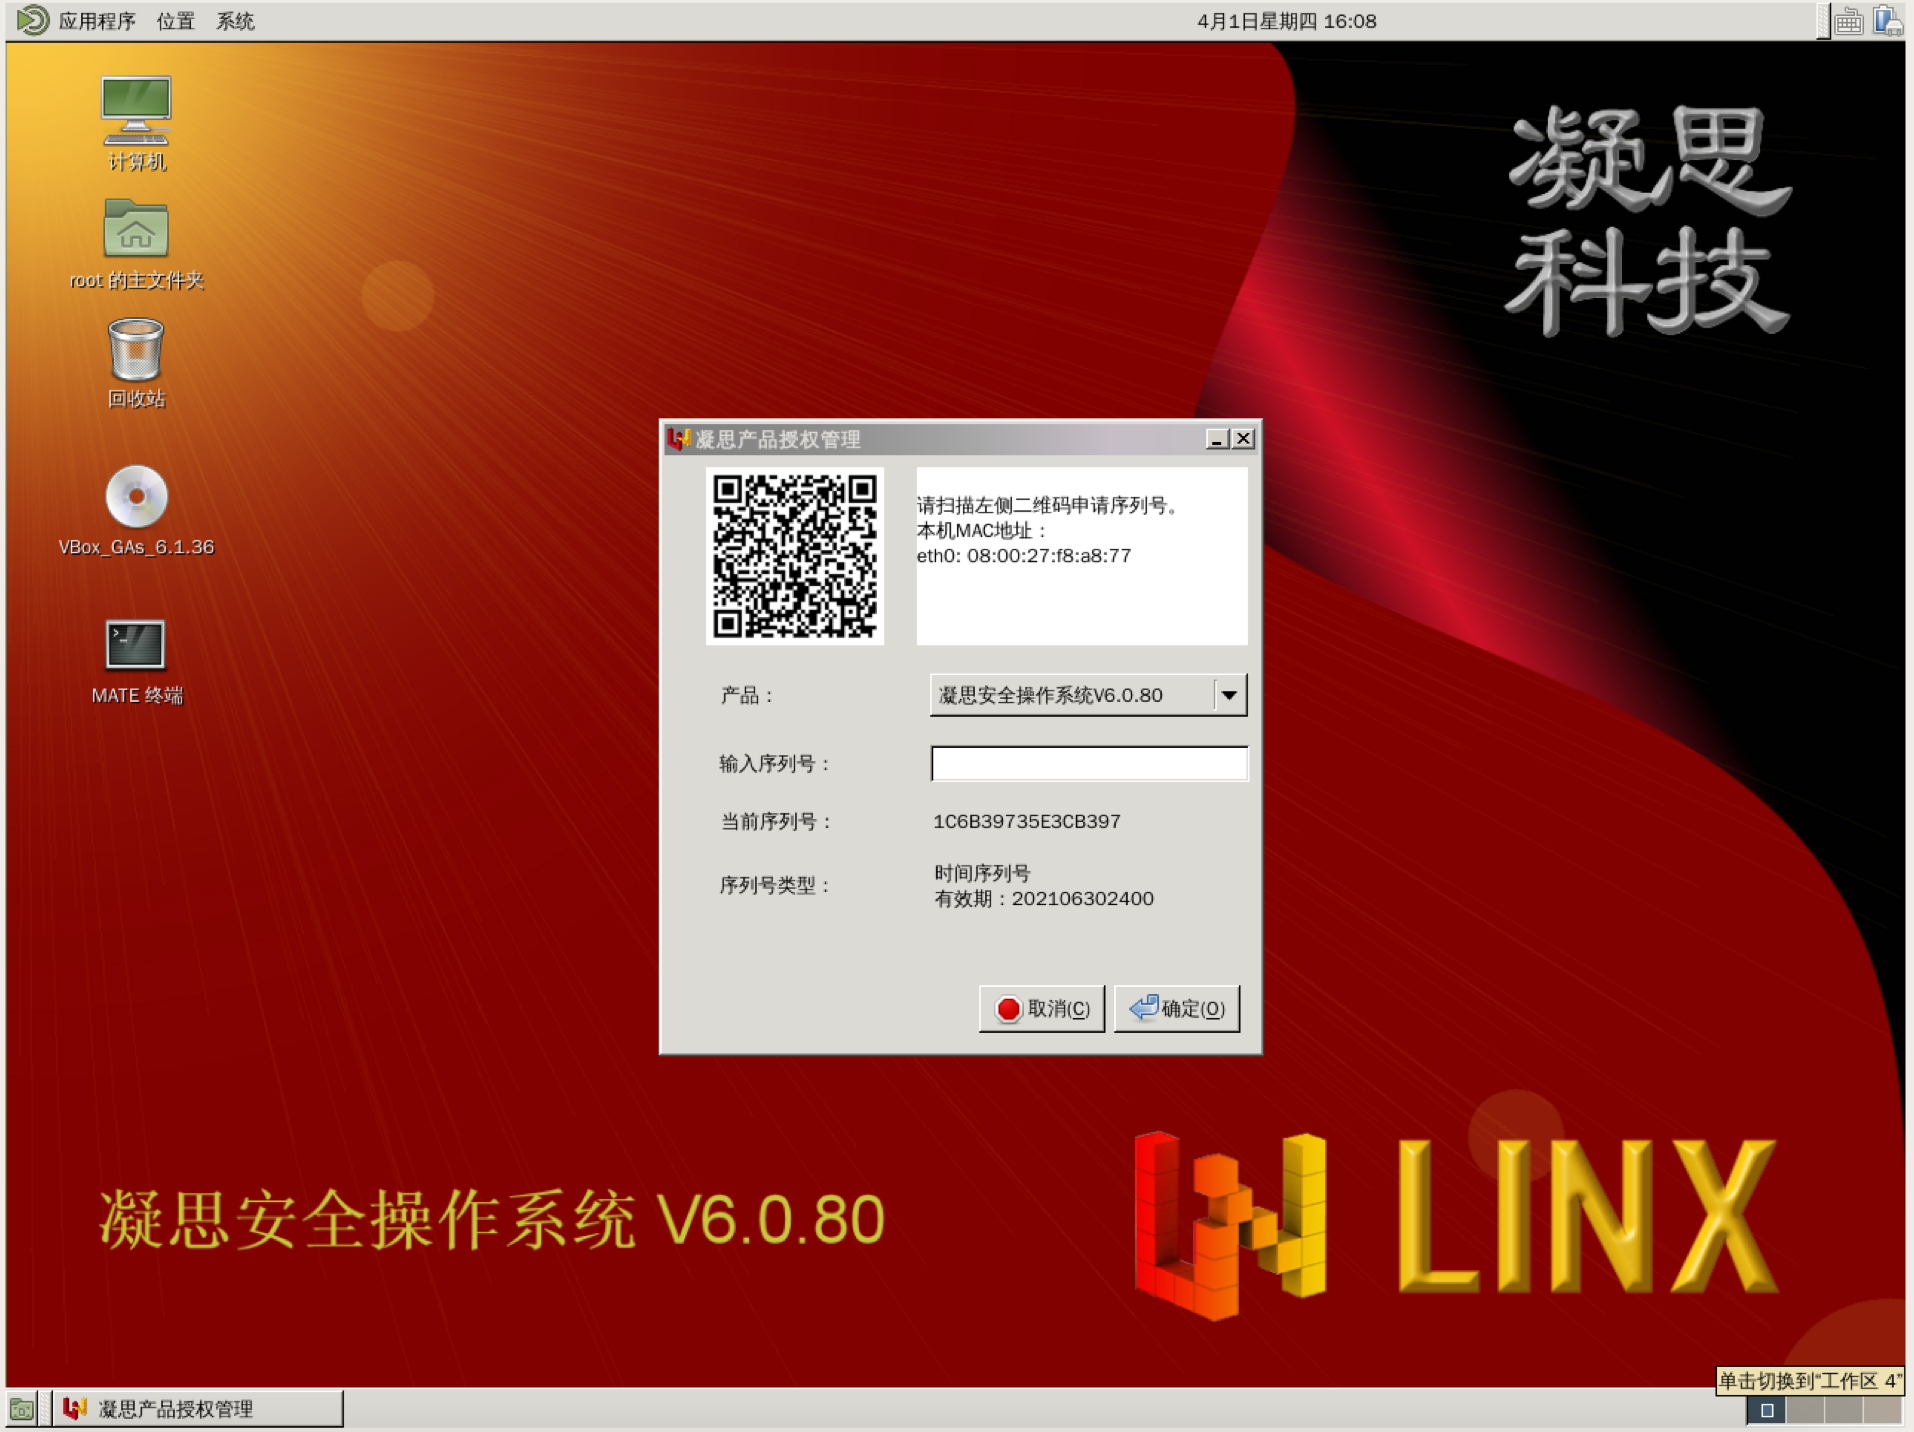Click the 时间序列号 type text
This screenshot has height=1432, width=1914.
pyautogui.click(x=981, y=872)
